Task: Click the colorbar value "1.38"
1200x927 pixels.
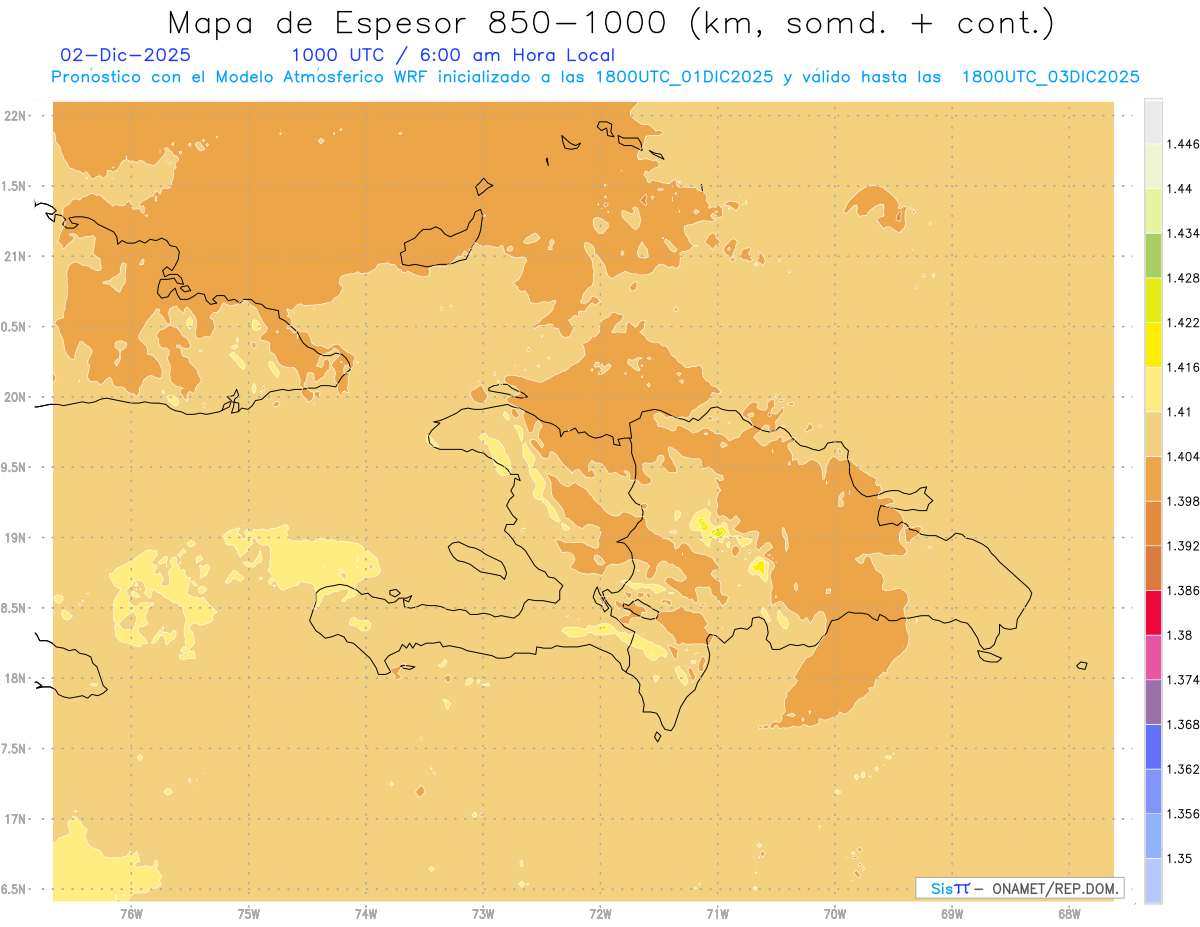Action: point(1179,635)
